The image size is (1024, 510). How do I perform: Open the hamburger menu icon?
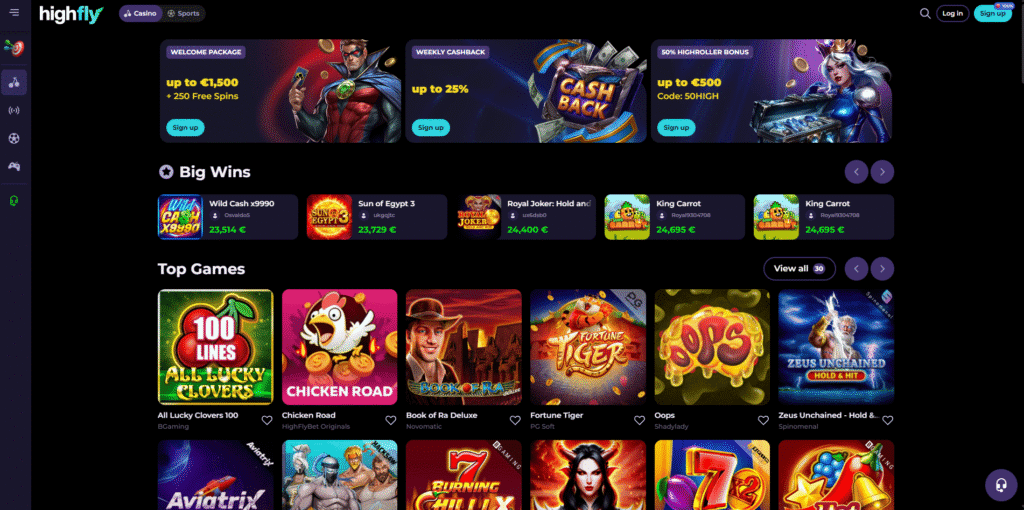point(14,12)
